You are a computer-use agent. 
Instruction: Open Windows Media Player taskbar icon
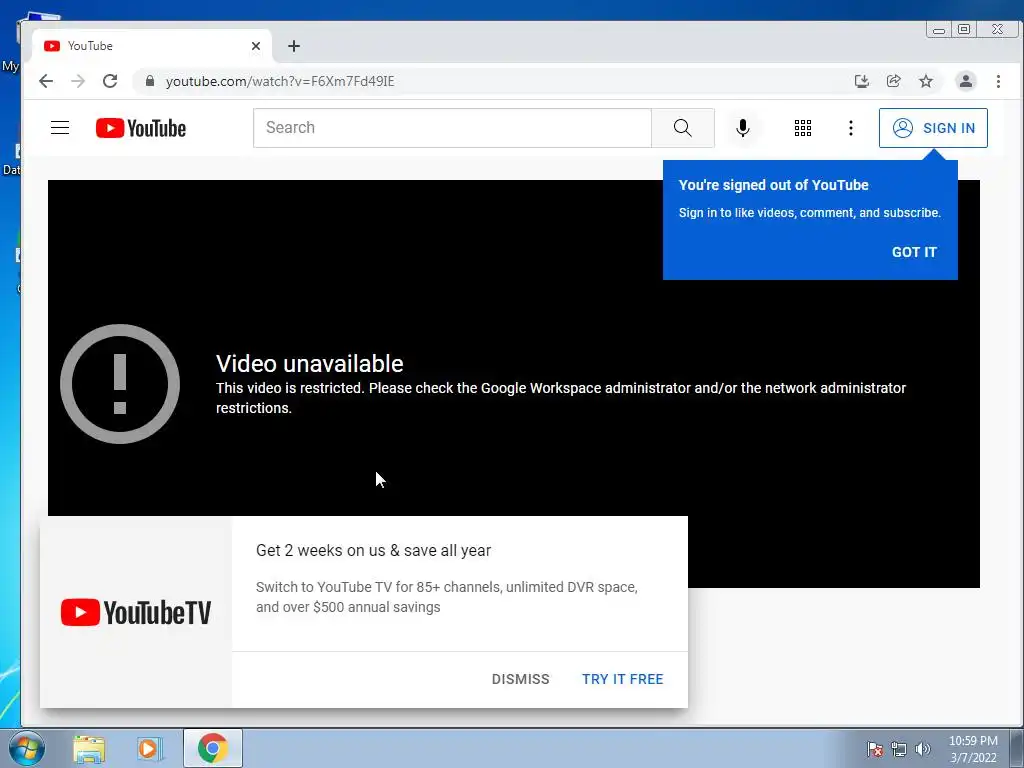149,749
